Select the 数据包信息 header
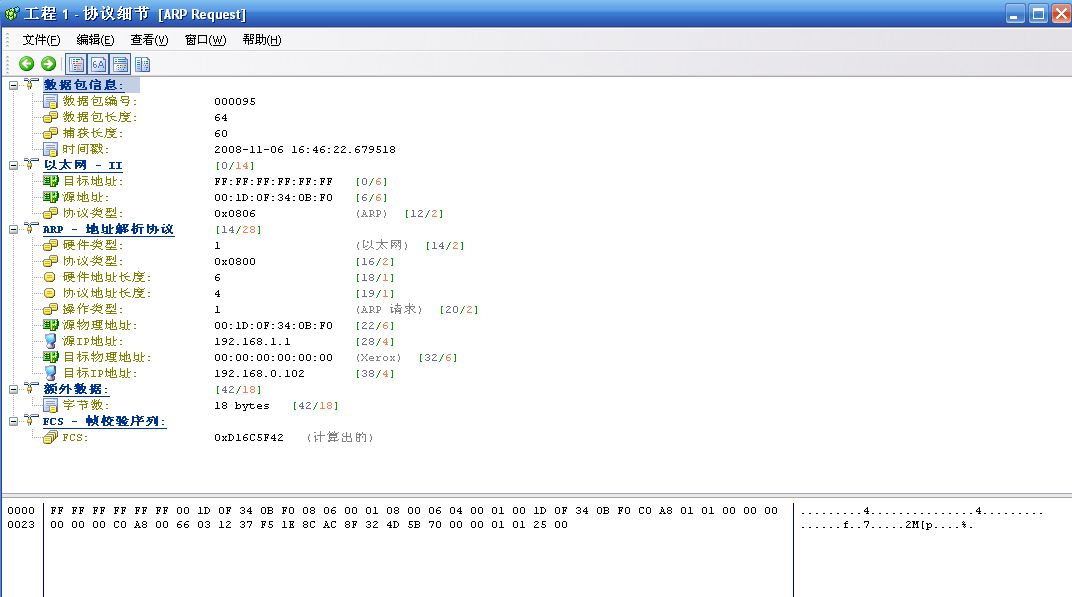This screenshot has height=597, width=1072. [x=83, y=85]
